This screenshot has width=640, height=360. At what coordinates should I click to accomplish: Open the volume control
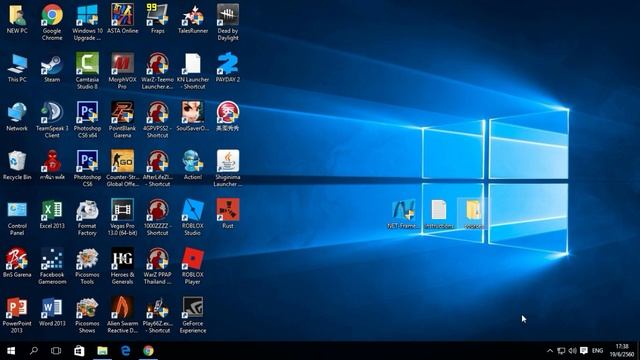572,351
